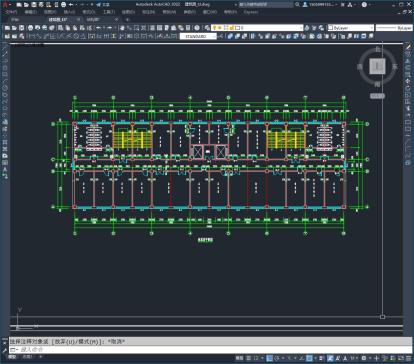The image size is (414, 364).
Task: Click the Linear dimension icon
Action: (x=32, y=36)
